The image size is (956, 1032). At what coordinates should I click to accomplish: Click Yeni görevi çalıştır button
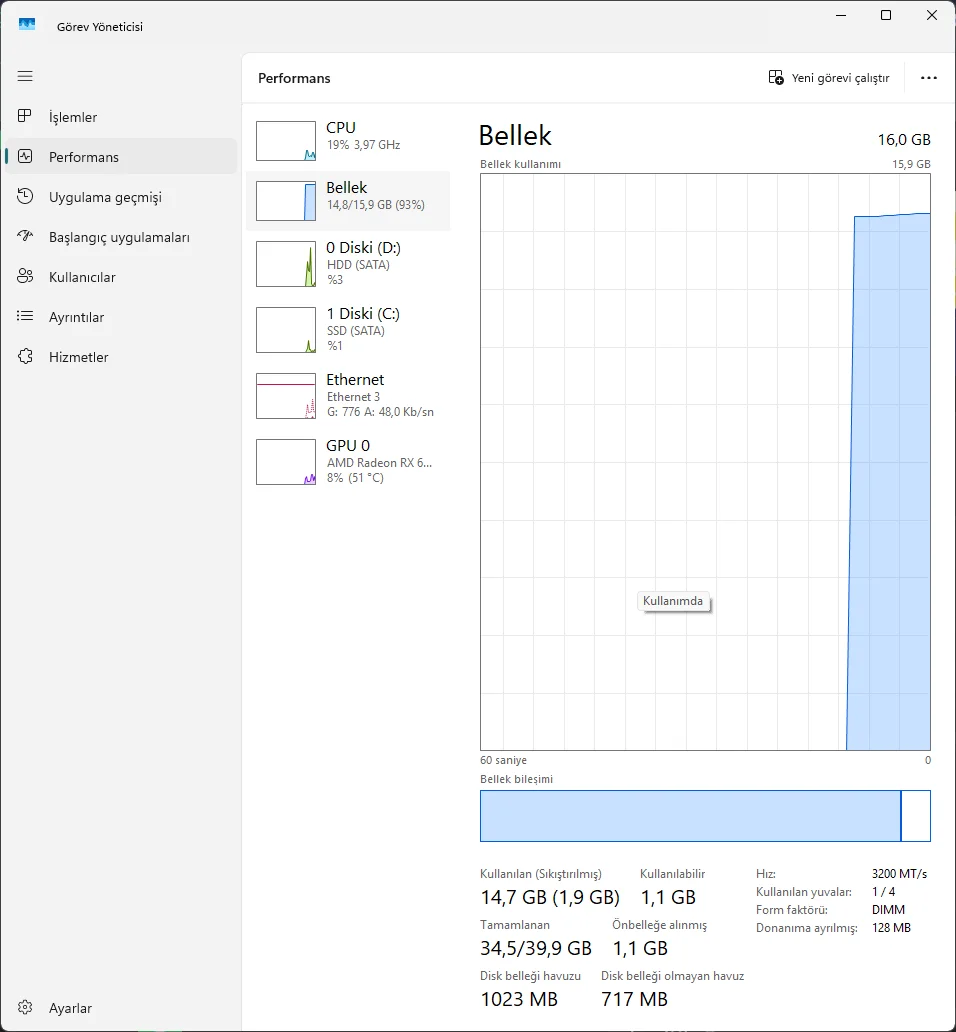[828, 78]
